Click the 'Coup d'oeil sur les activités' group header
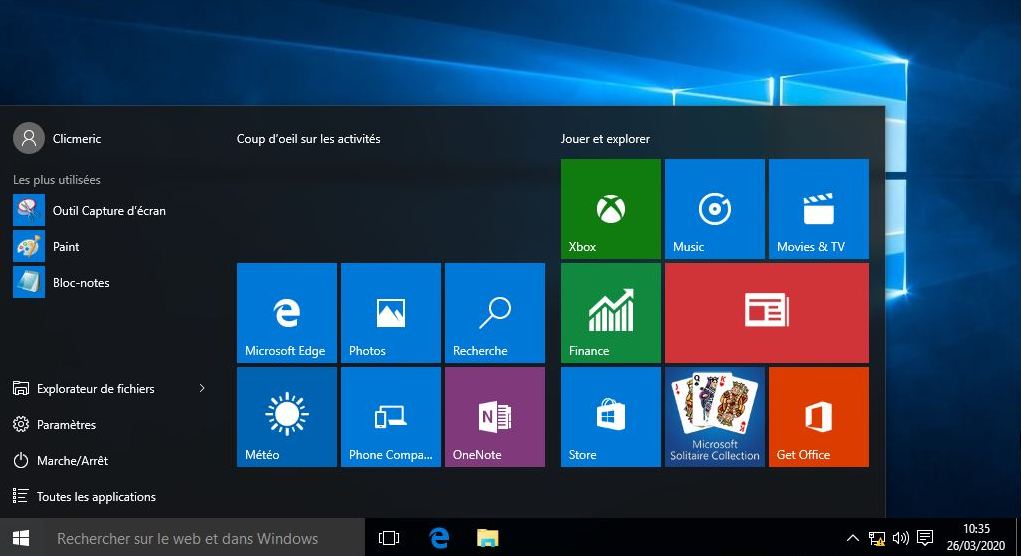This screenshot has width=1021, height=556. click(x=309, y=139)
